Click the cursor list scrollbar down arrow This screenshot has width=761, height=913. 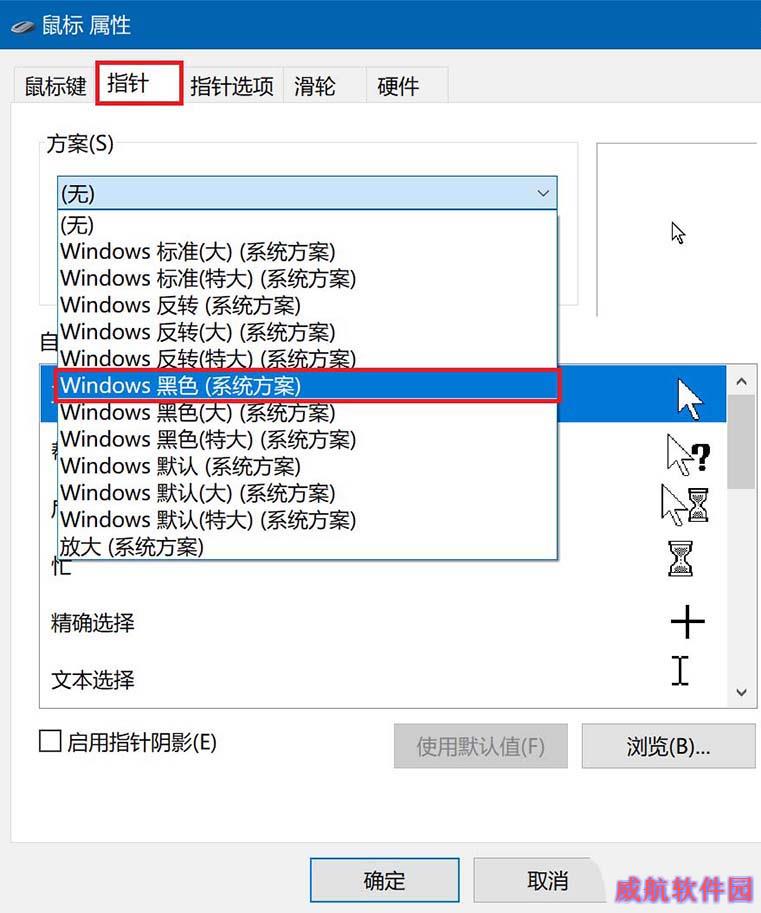741,692
